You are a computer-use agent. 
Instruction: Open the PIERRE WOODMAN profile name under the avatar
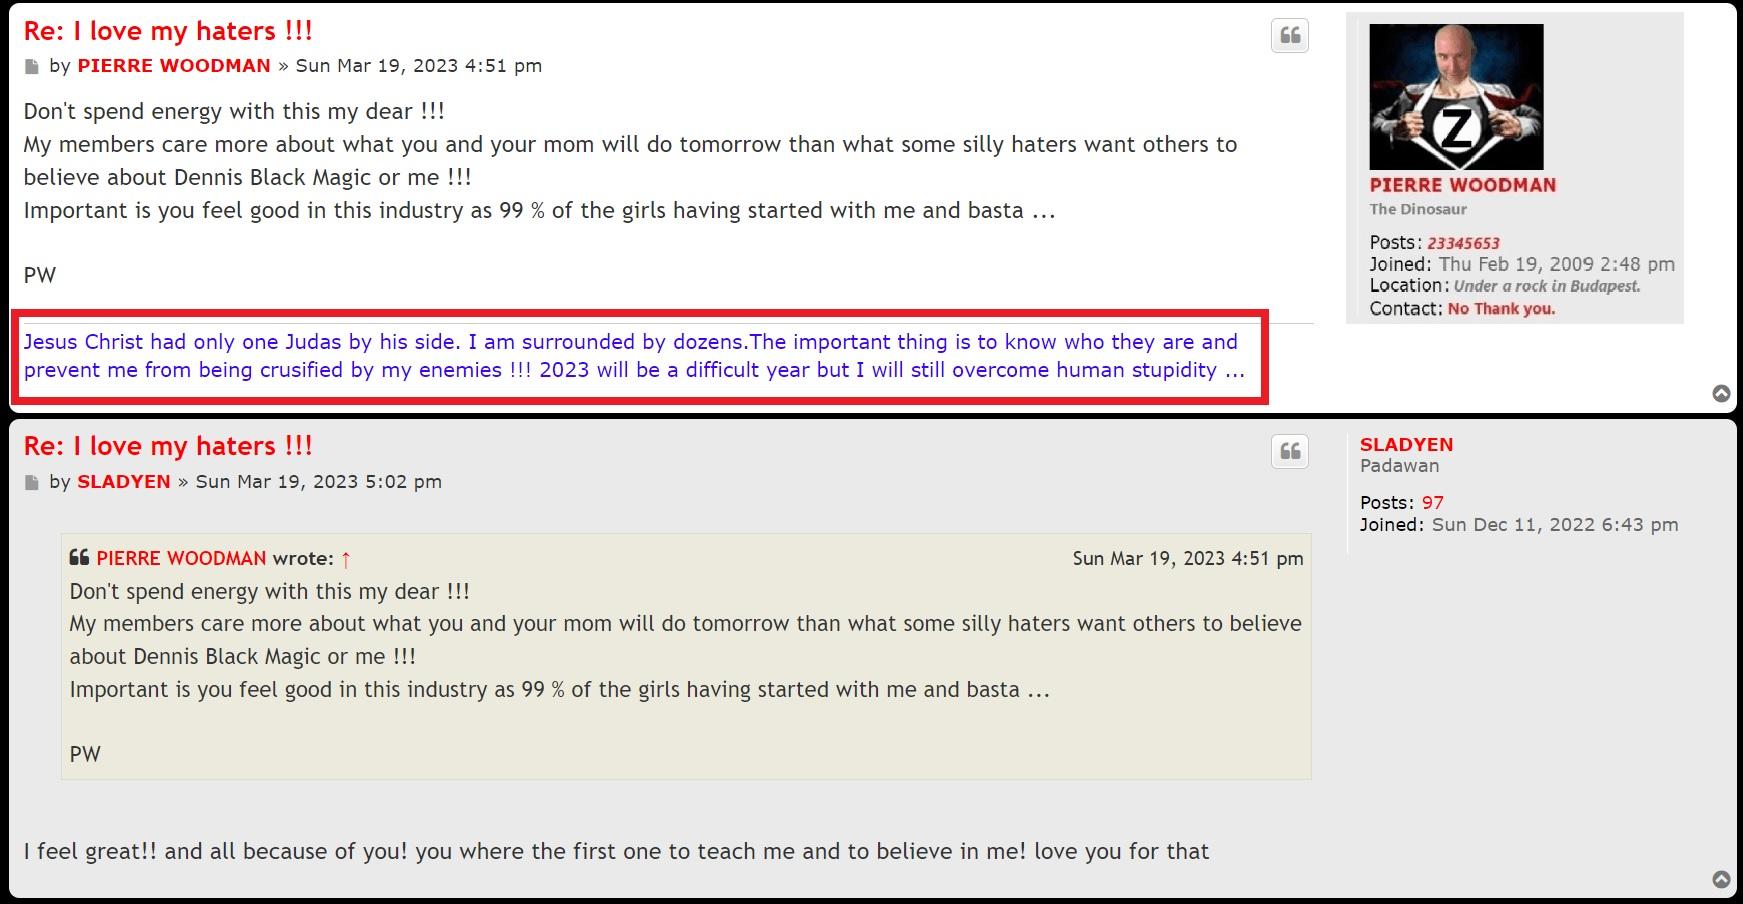point(1462,185)
